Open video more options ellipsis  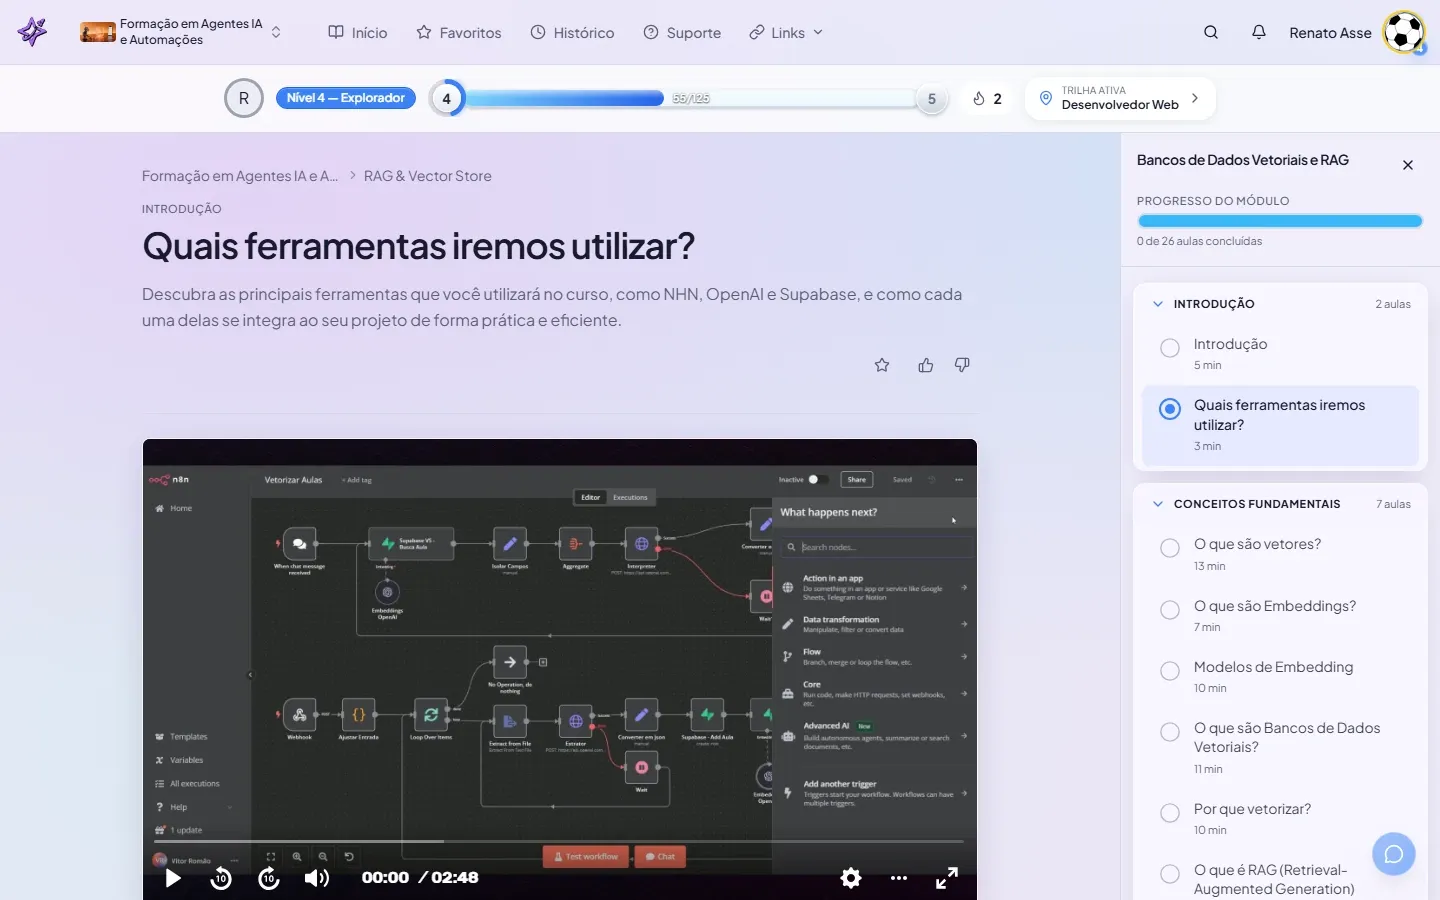[x=899, y=878]
